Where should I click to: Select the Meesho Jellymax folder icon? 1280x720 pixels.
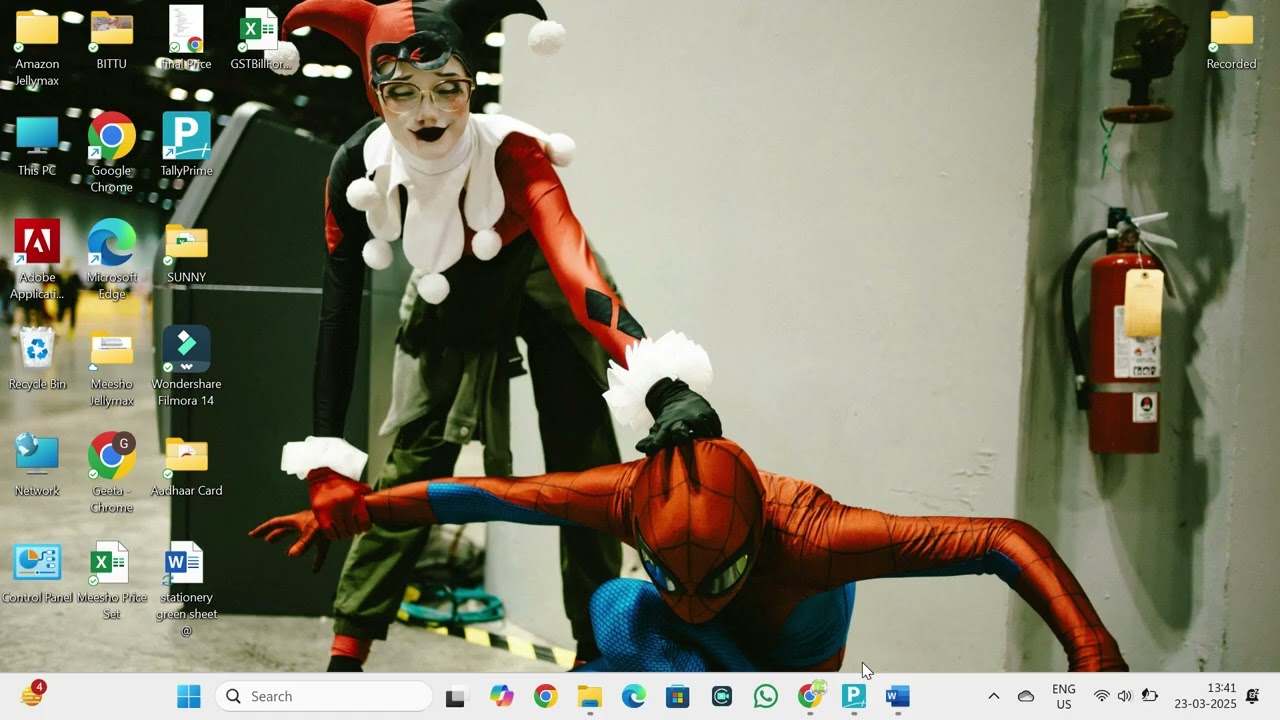coord(112,367)
